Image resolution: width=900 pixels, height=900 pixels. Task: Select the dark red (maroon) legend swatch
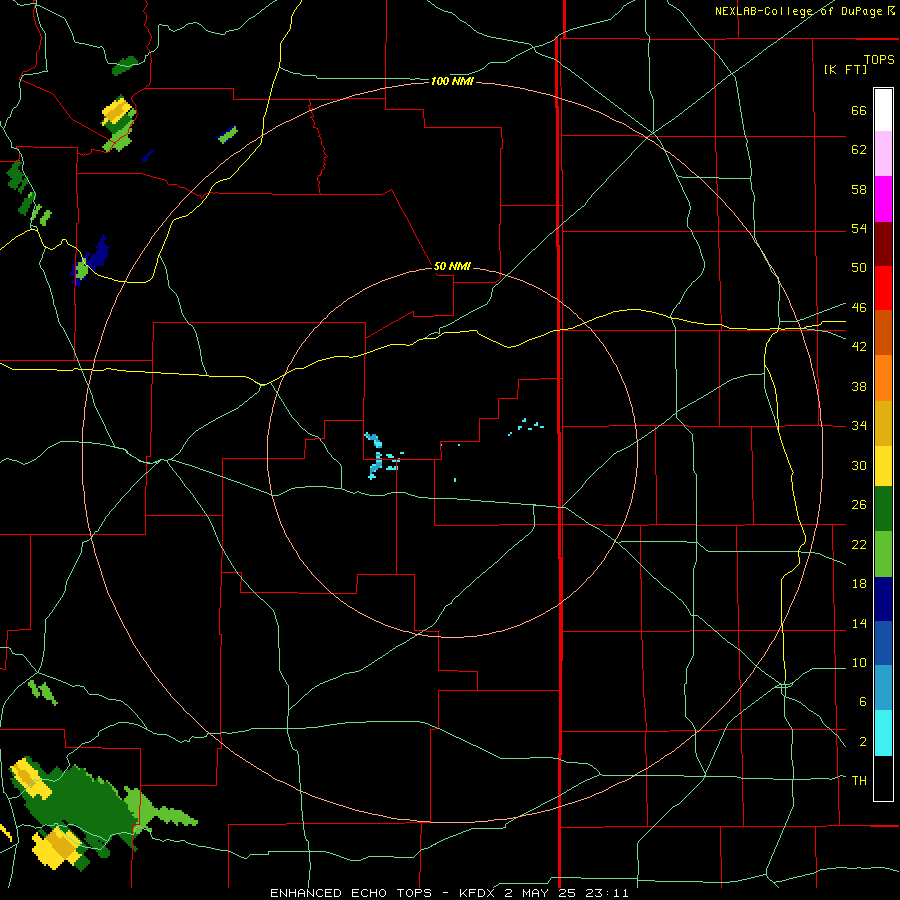883,244
